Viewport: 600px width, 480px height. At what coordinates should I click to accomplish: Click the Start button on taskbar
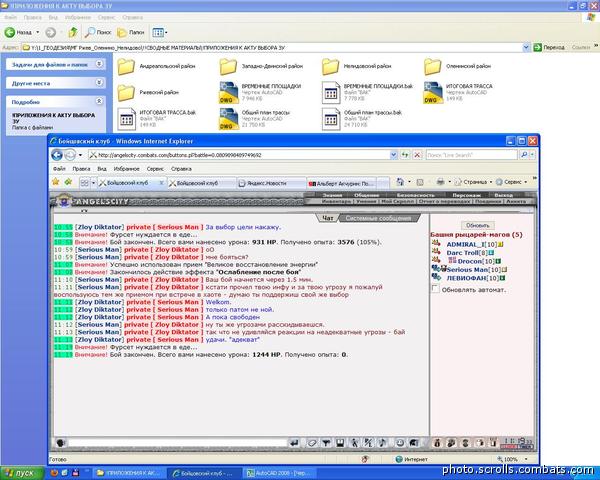(22, 473)
